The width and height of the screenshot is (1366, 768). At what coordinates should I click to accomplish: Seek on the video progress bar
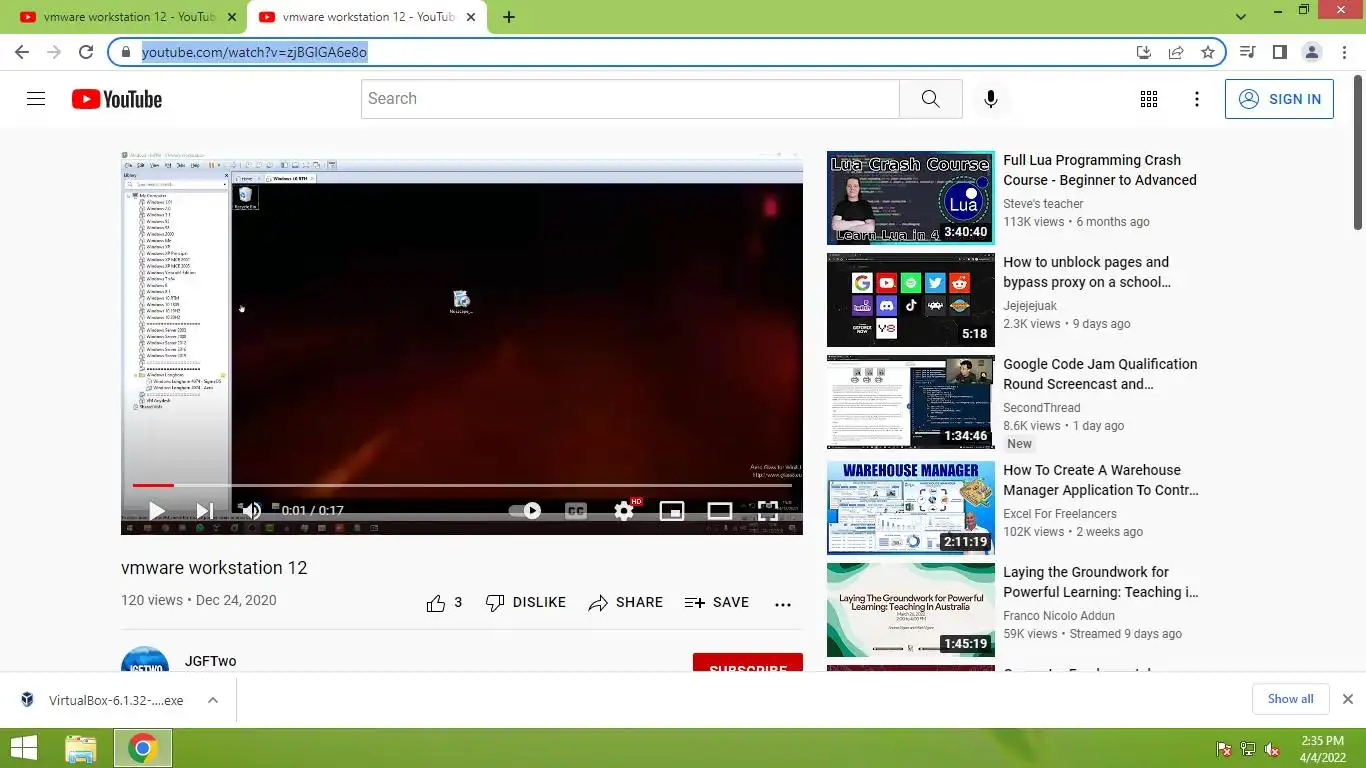(x=462, y=486)
